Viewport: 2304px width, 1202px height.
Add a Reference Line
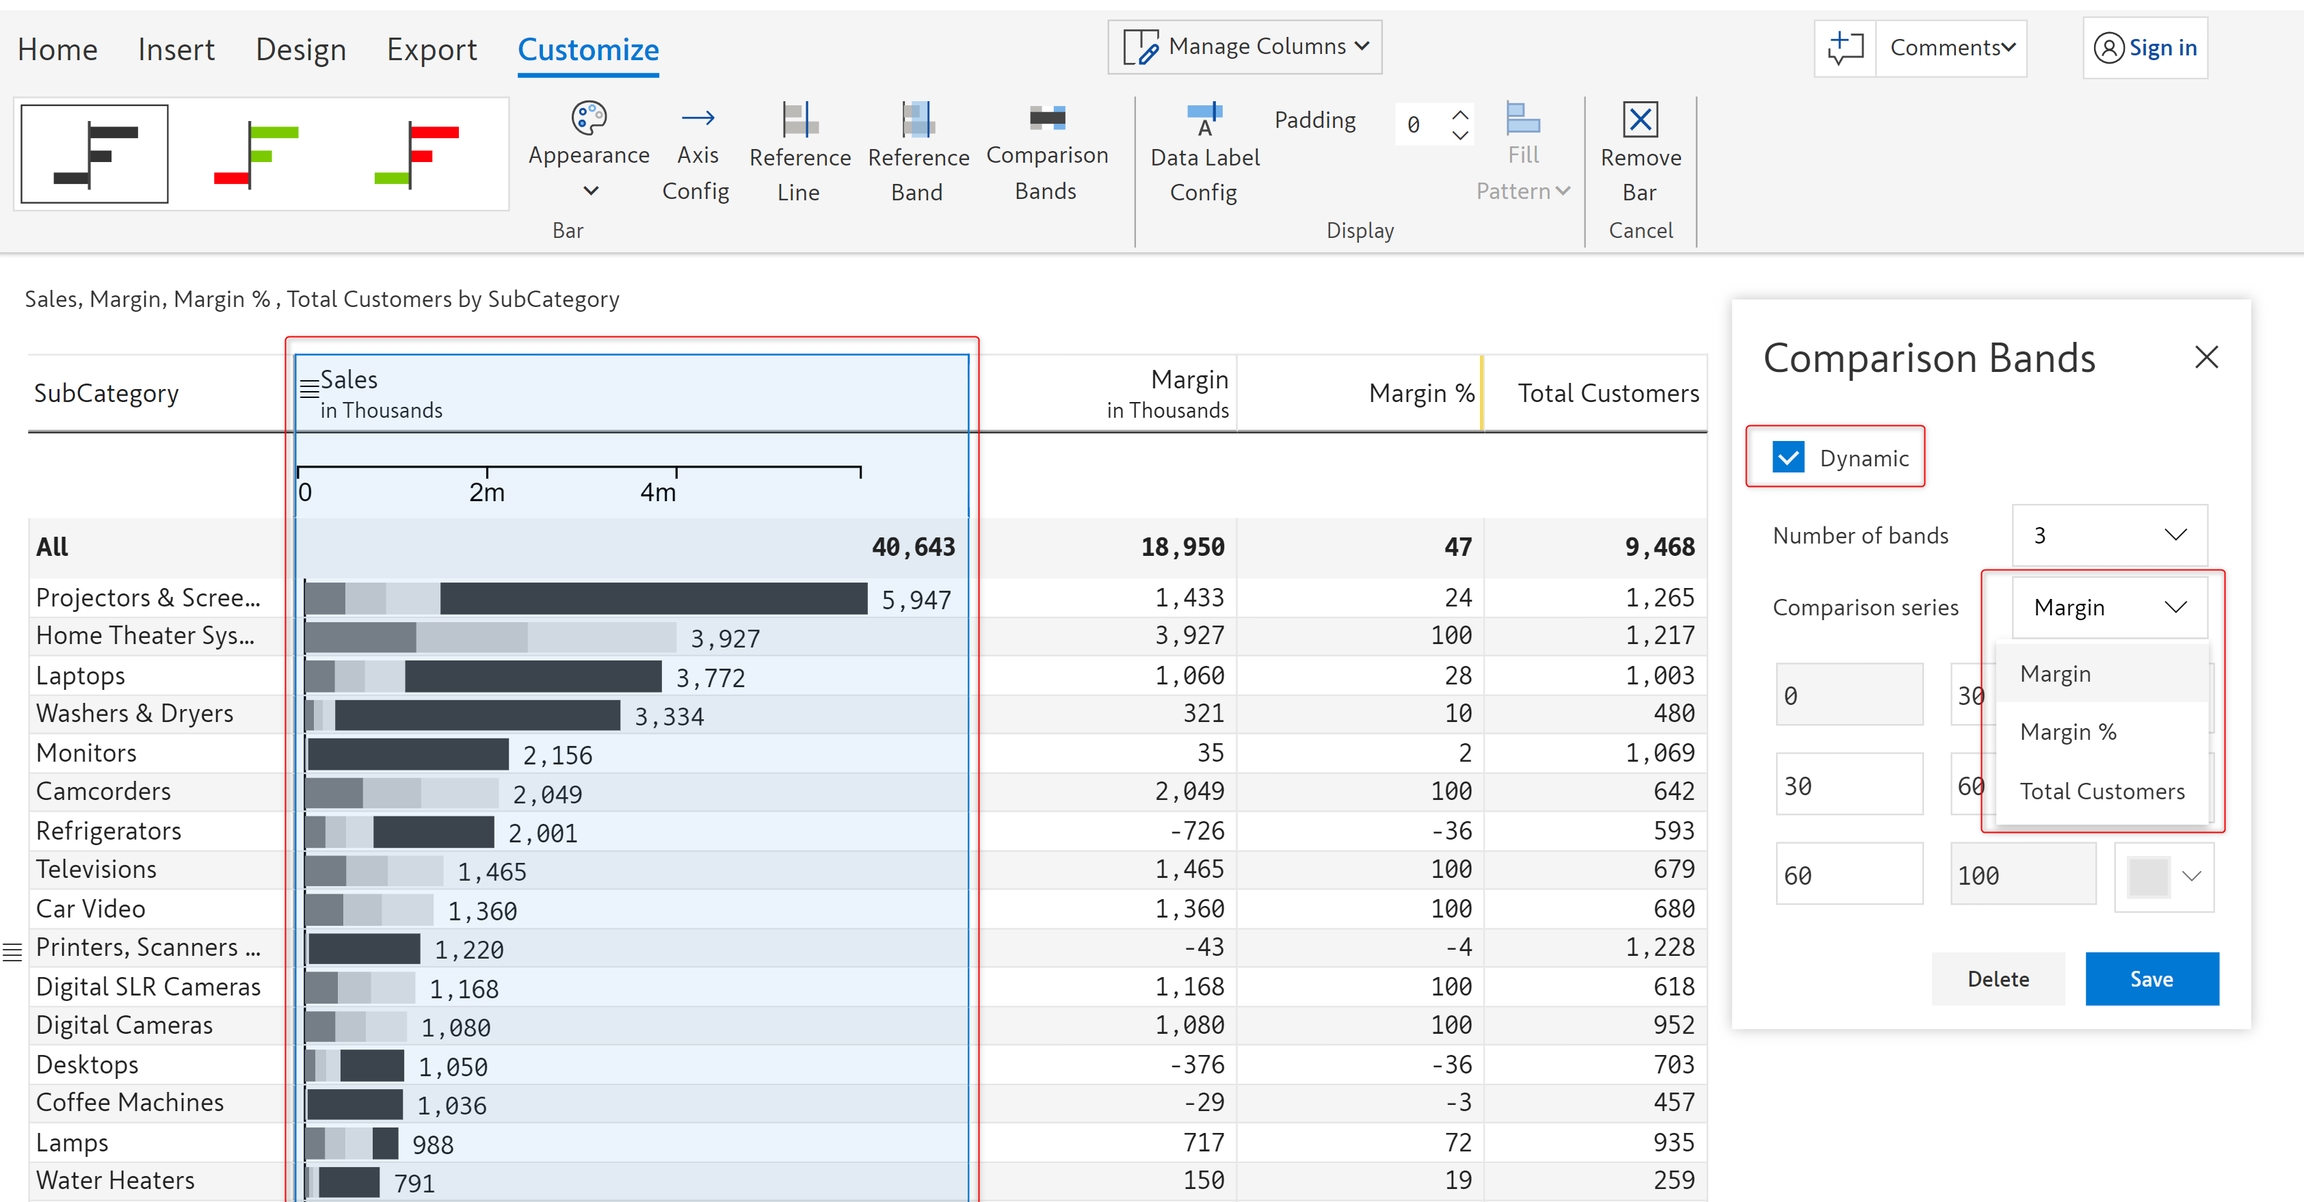pyautogui.click(x=799, y=154)
